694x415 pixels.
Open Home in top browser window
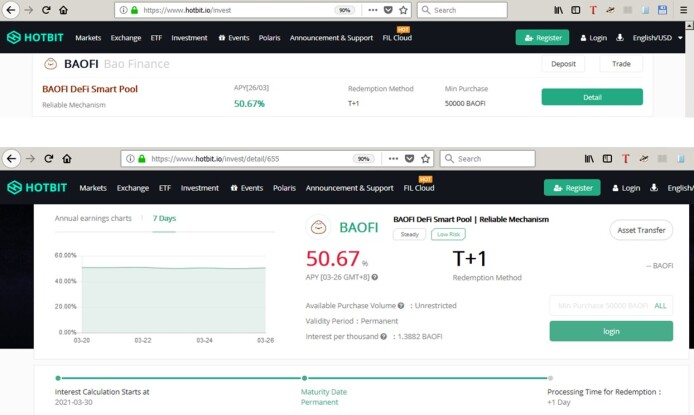[63, 10]
